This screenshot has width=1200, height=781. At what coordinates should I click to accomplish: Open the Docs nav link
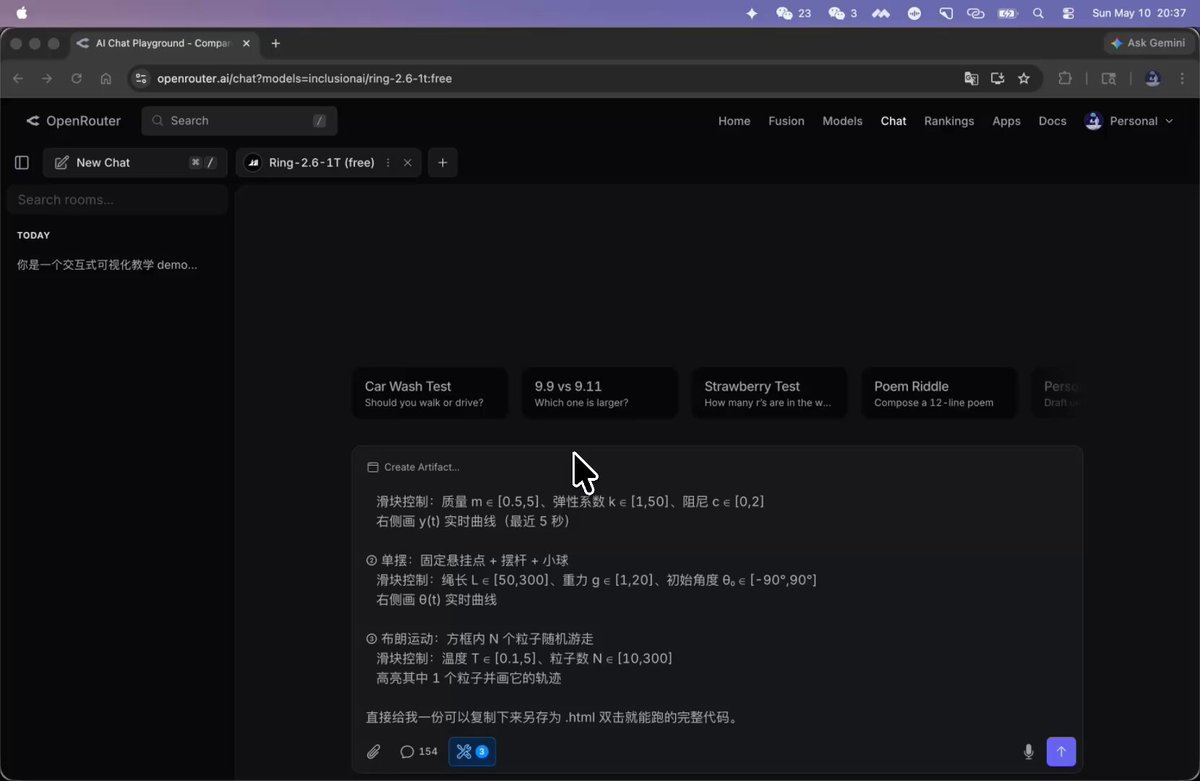(1052, 121)
